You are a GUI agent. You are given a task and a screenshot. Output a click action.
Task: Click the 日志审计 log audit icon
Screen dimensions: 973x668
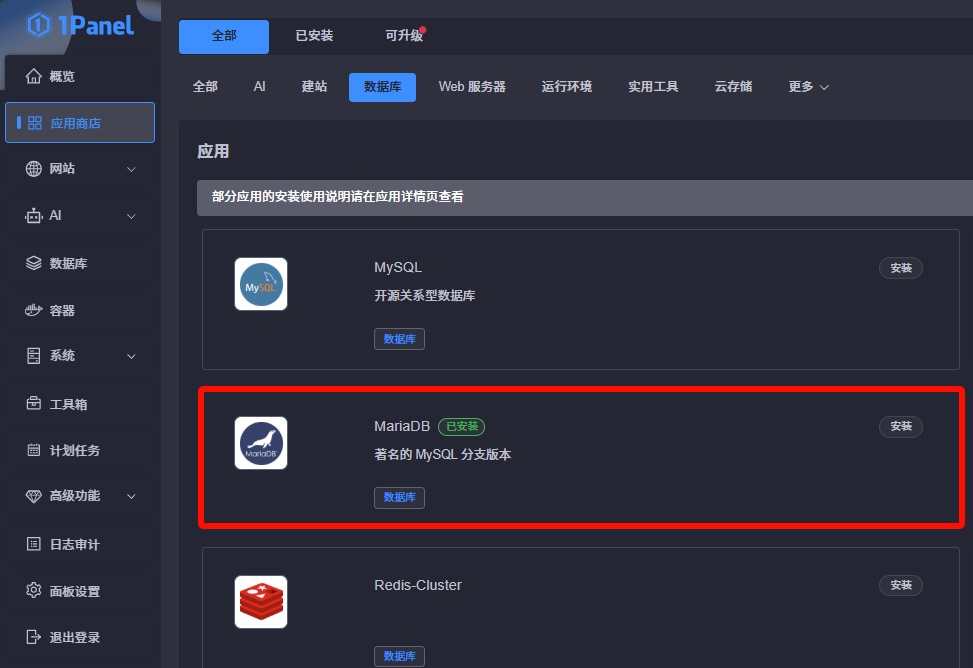[34, 544]
